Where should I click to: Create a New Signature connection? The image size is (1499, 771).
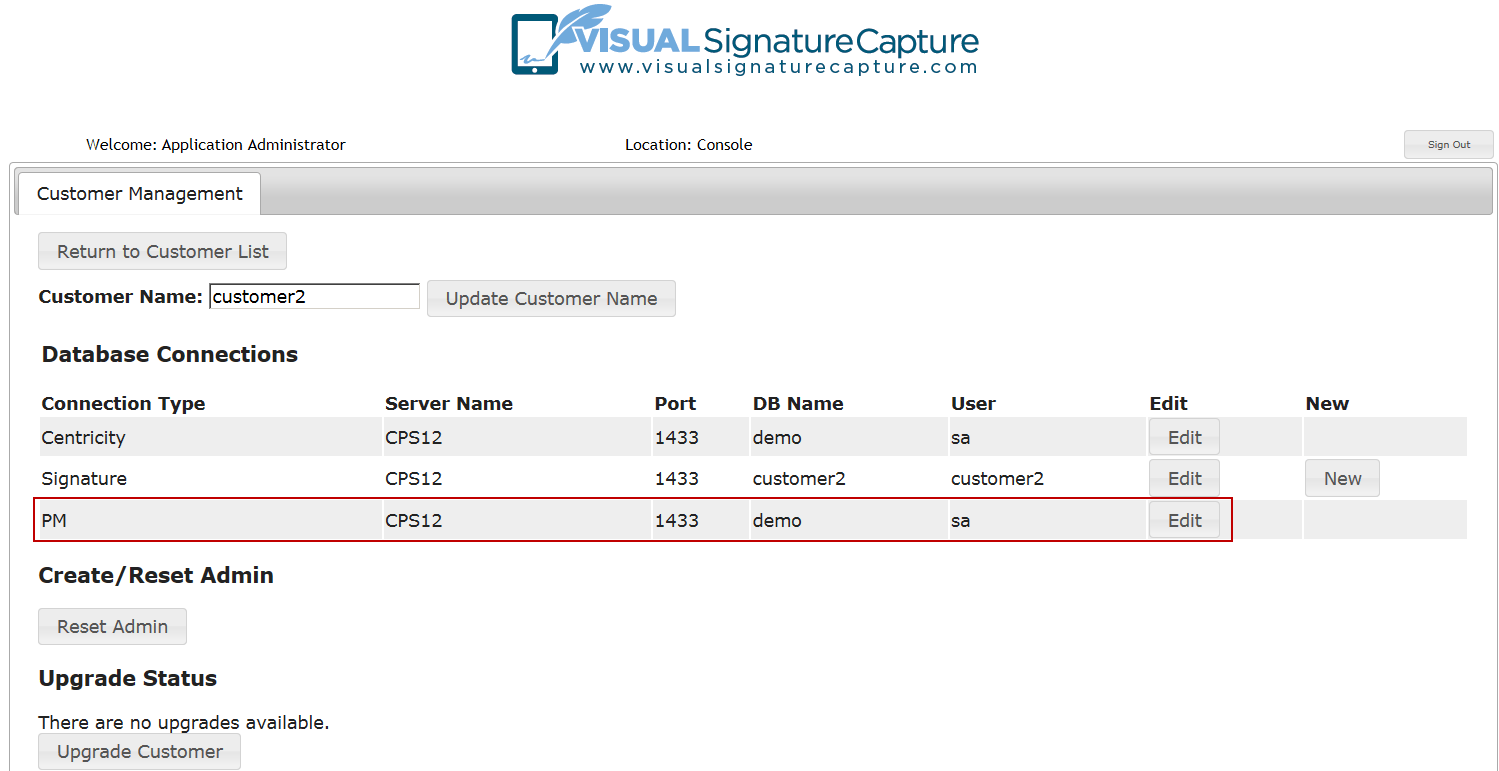coord(1342,478)
